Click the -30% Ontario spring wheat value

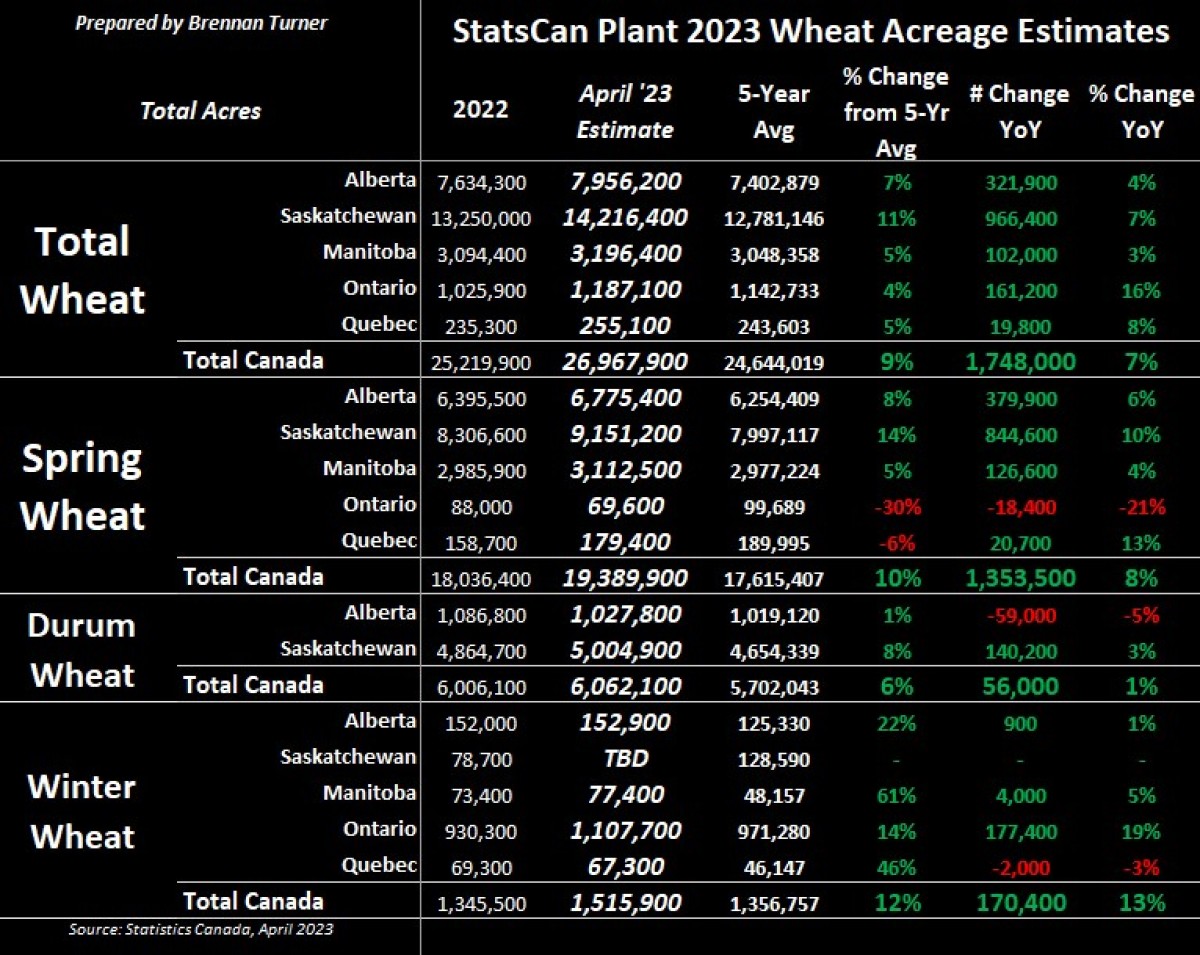pyautogui.click(x=897, y=507)
